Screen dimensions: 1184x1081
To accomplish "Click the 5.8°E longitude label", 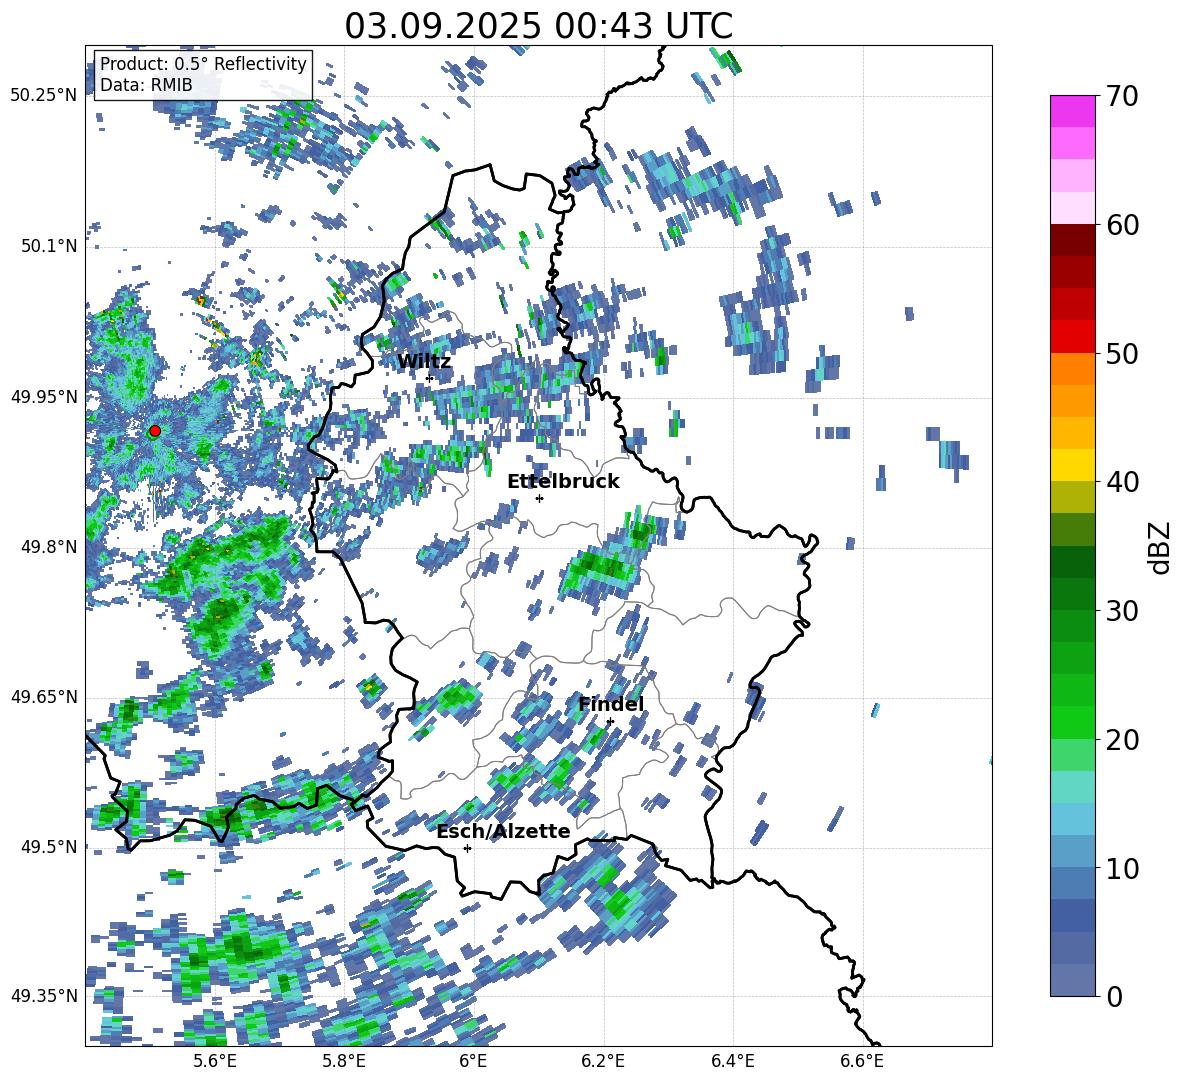I will pyautogui.click(x=344, y=1061).
